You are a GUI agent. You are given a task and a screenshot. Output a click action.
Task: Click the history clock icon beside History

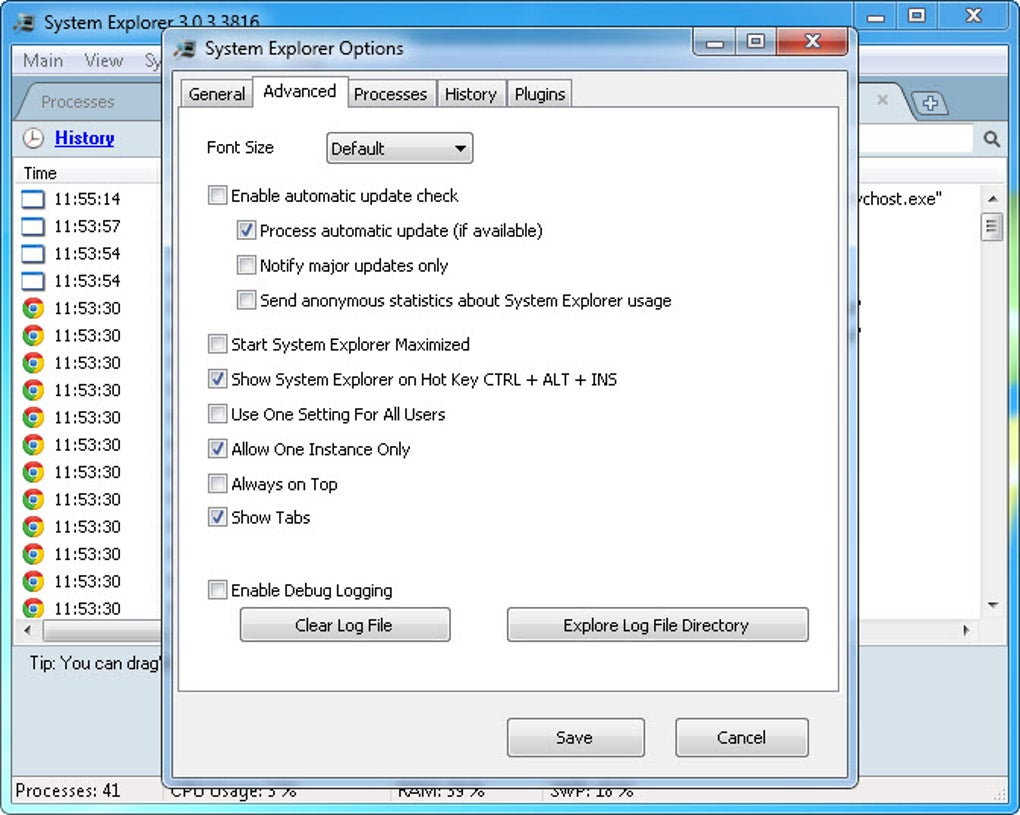tap(33, 138)
